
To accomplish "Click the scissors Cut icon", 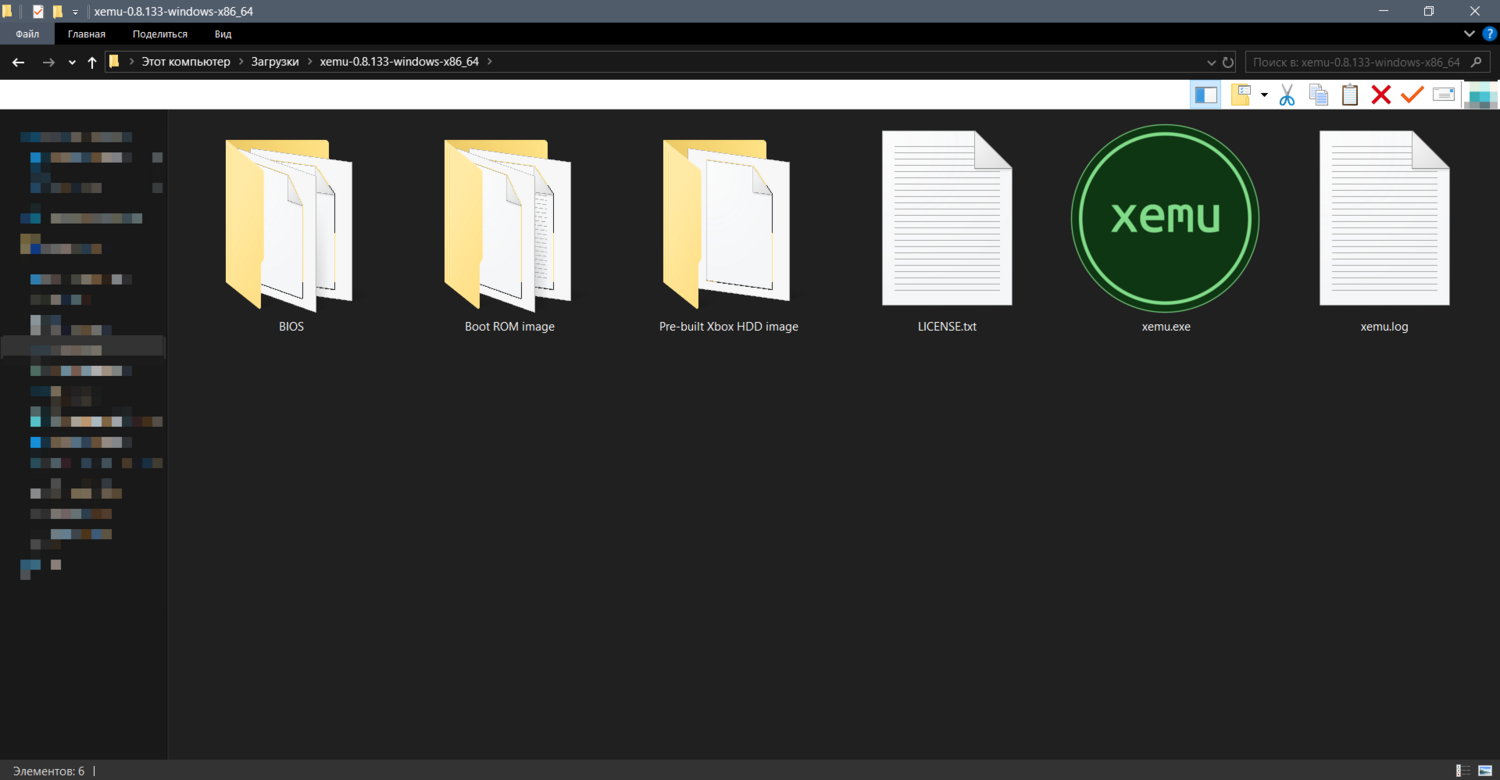I will pos(1287,95).
